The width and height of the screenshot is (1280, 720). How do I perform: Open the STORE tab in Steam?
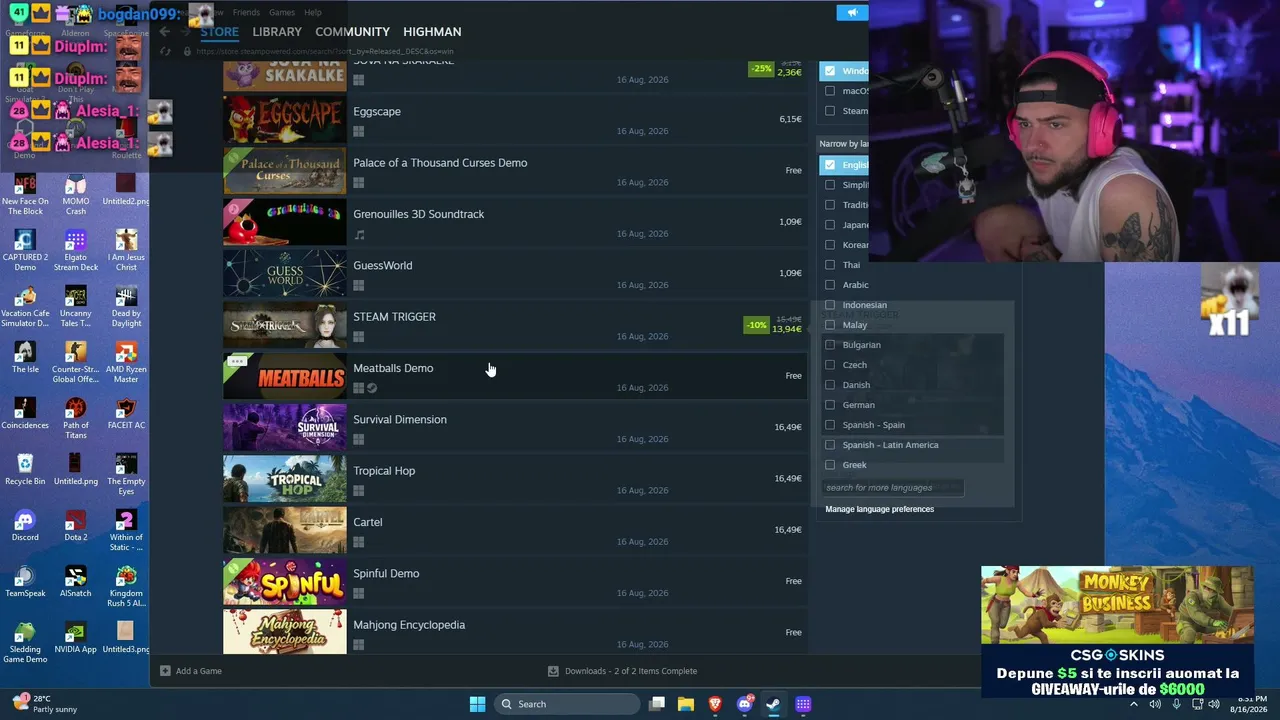[219, 32]
